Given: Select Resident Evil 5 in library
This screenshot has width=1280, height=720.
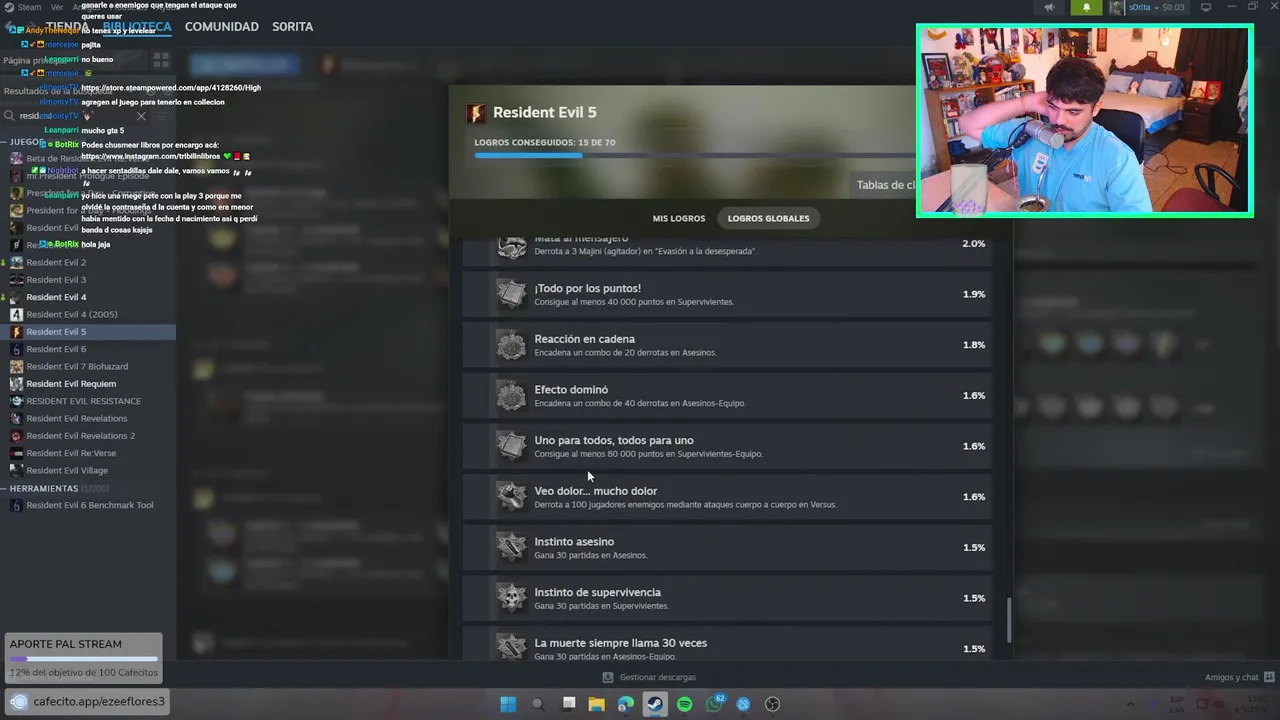Looking at the screenshot, I should click(x=88, y=332).
